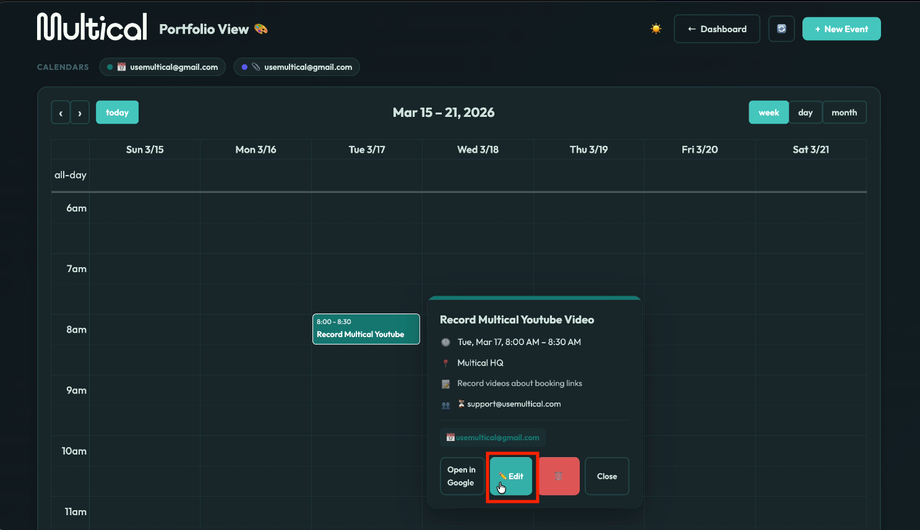
Task: Switch to month view
Action: [844, 113]
